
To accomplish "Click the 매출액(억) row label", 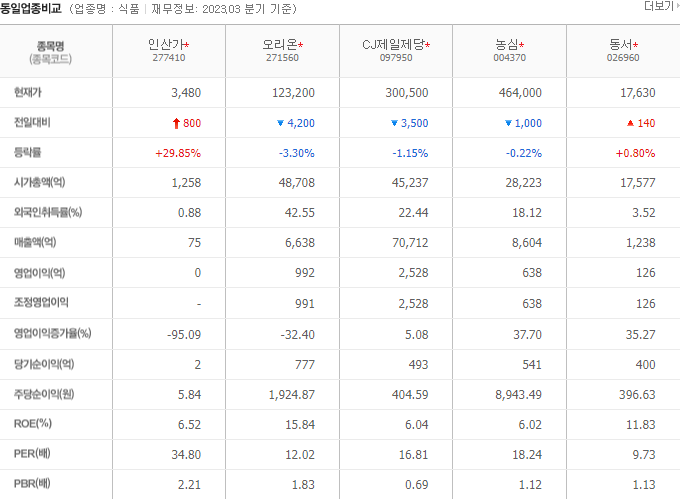I will (35, 242).
